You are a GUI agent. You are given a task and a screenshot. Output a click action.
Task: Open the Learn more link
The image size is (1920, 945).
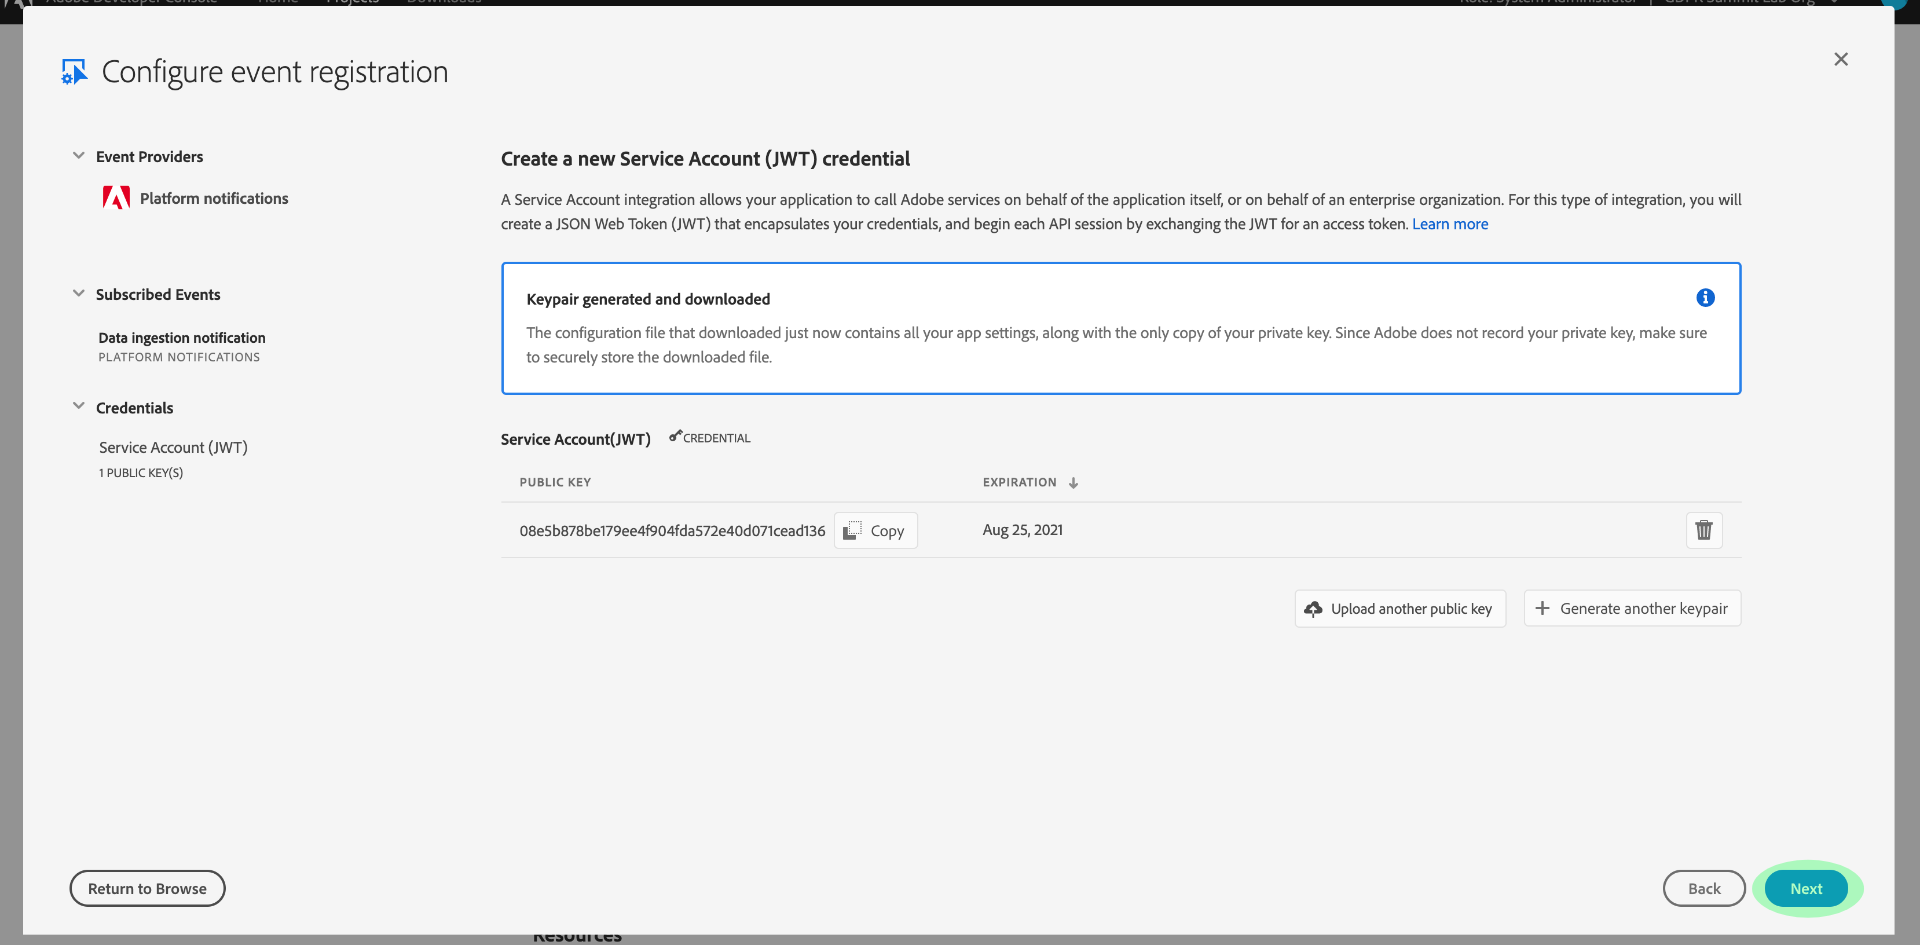click(x=1450, y=224)
